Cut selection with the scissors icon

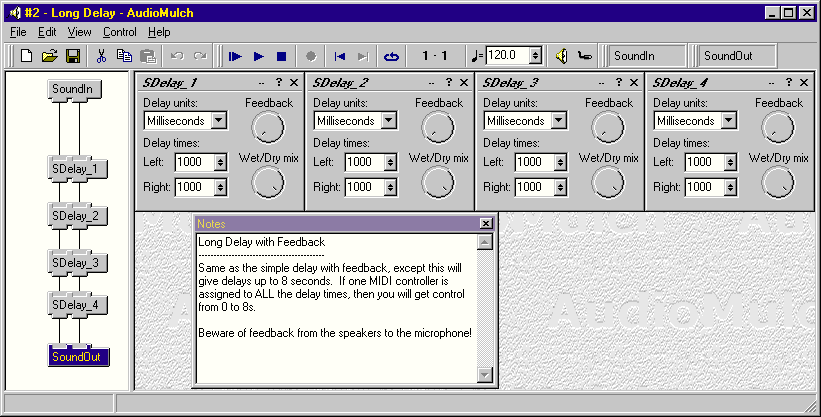click(x=102, y=56)
